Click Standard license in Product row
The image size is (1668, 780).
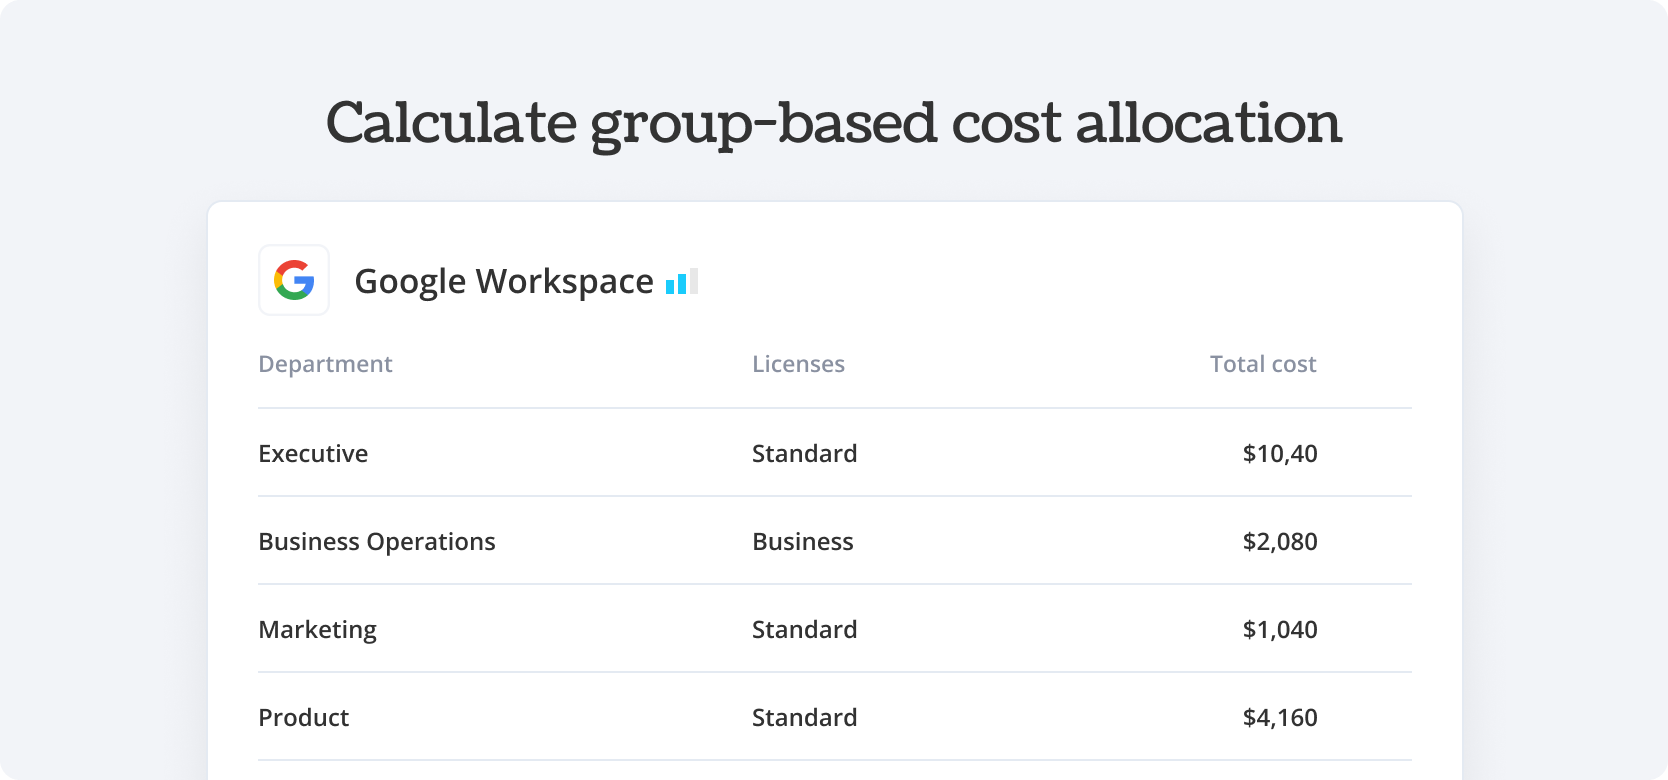(x=804, y=718)
